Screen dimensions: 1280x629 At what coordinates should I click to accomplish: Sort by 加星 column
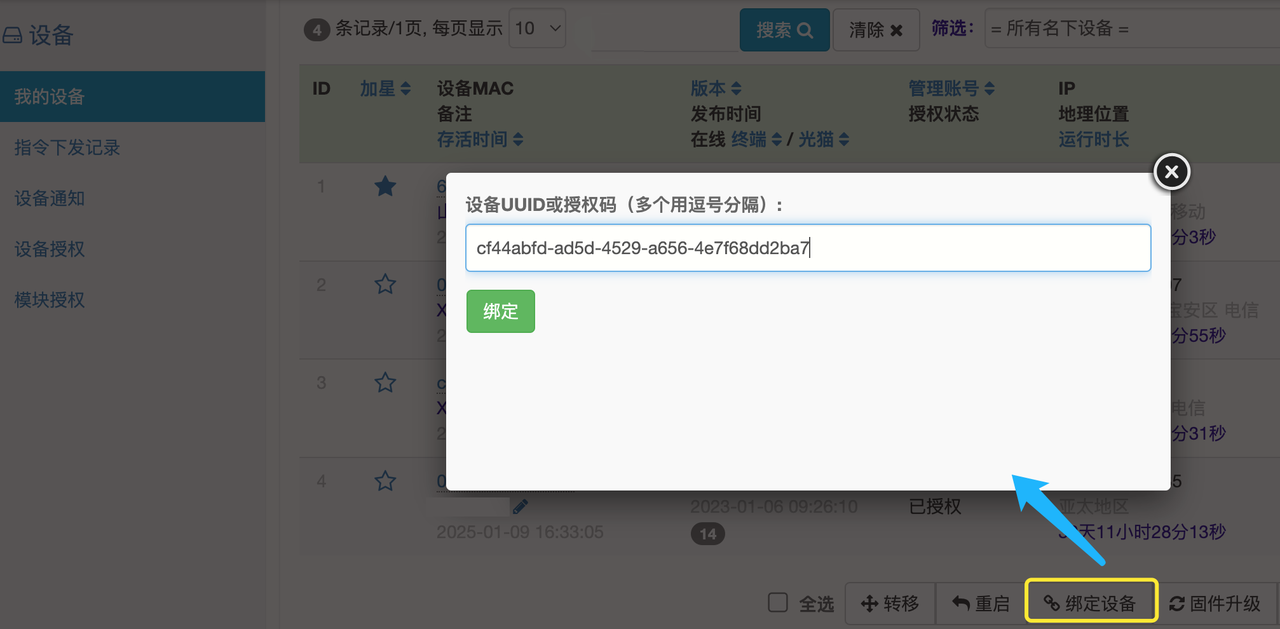click(385, 88)
